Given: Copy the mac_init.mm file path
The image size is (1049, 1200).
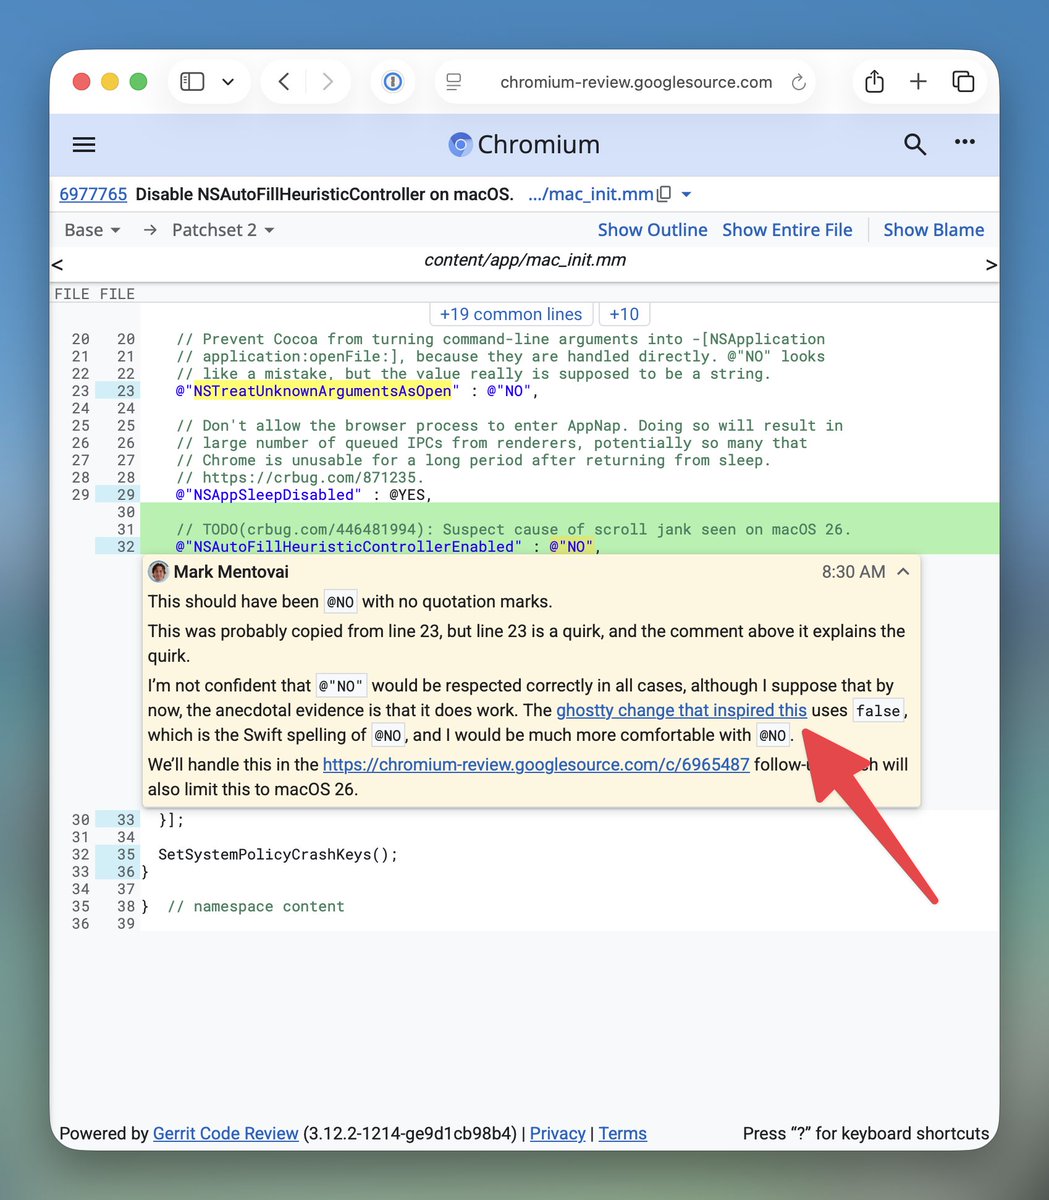Looking at the screenshot, I should 664,194.
